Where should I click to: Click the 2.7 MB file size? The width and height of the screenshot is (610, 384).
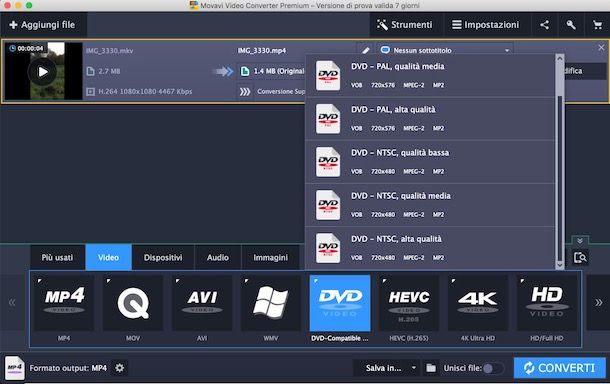click(109, 71)
